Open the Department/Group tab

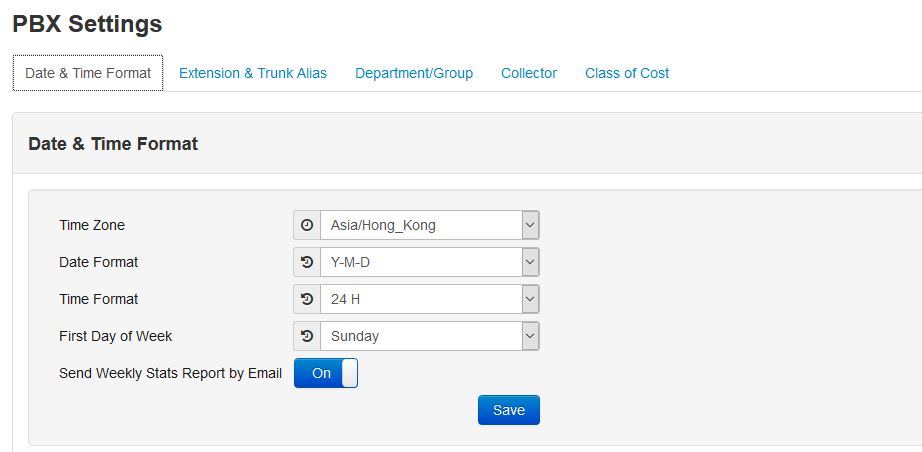coord(414,73)
